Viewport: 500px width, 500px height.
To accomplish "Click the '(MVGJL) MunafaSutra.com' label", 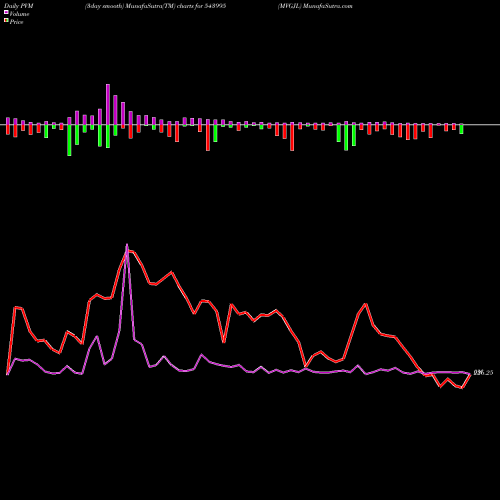I will point(315,6).
